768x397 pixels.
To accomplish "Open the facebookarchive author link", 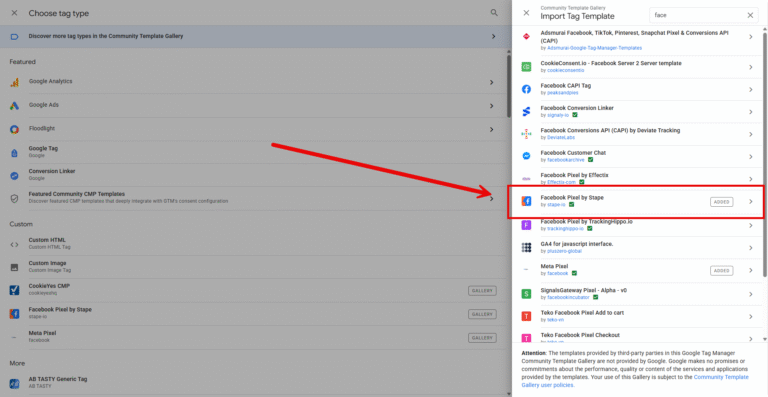I will click(566, 160).
